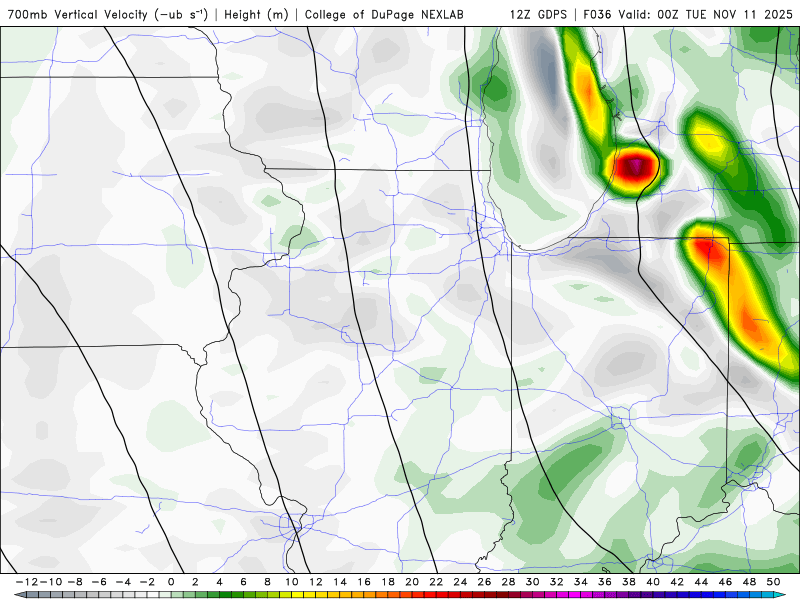Click the 22 colorbar label
800x600 pixels.
pyautogui.click(x=436, y=582)
